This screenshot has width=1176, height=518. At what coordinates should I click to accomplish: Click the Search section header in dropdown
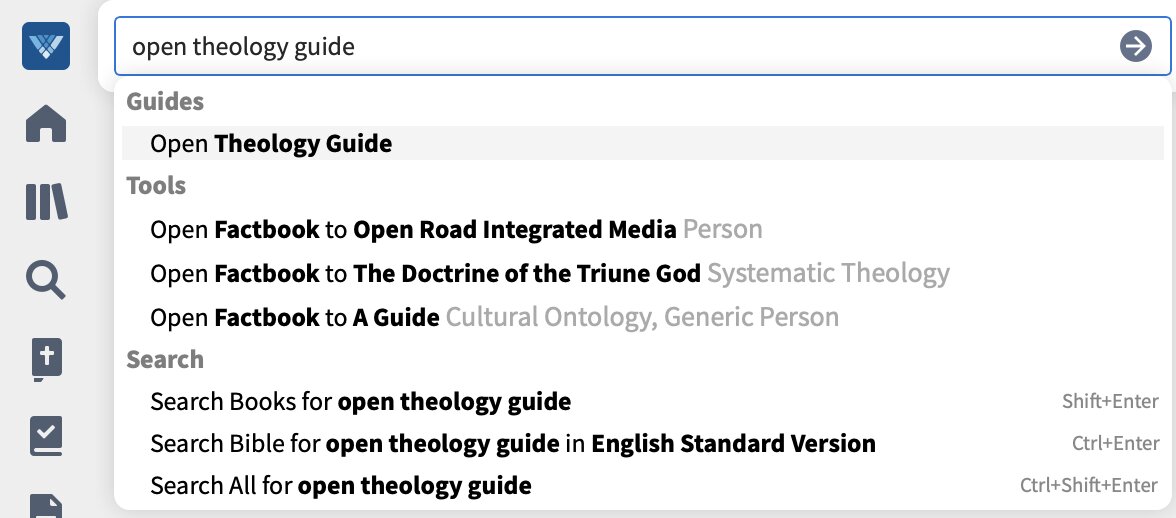click(x=165, y=360)
